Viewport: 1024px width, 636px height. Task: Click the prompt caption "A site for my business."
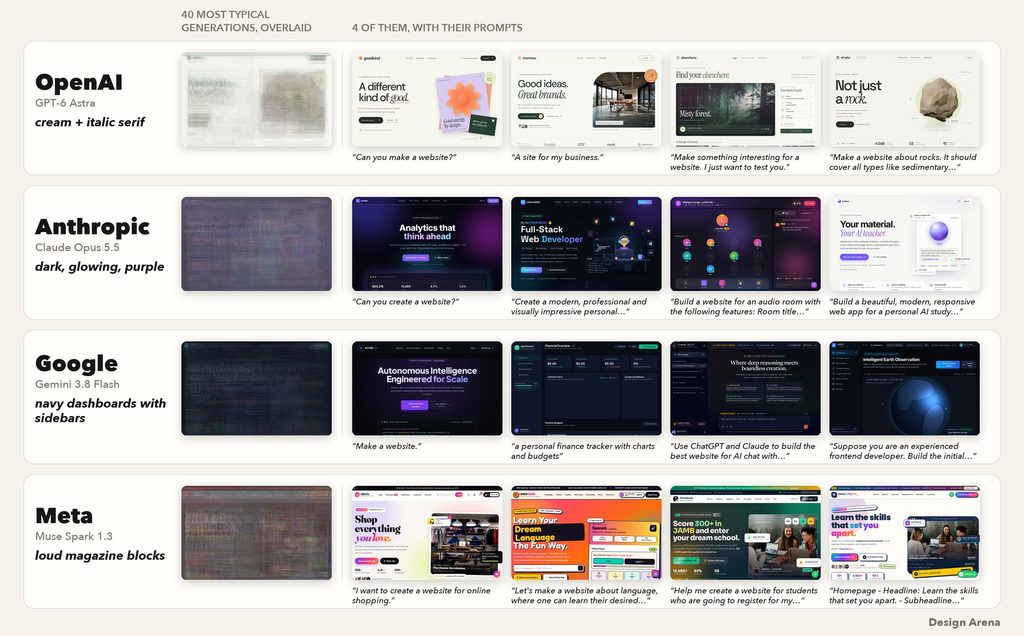tap(557, 157)
